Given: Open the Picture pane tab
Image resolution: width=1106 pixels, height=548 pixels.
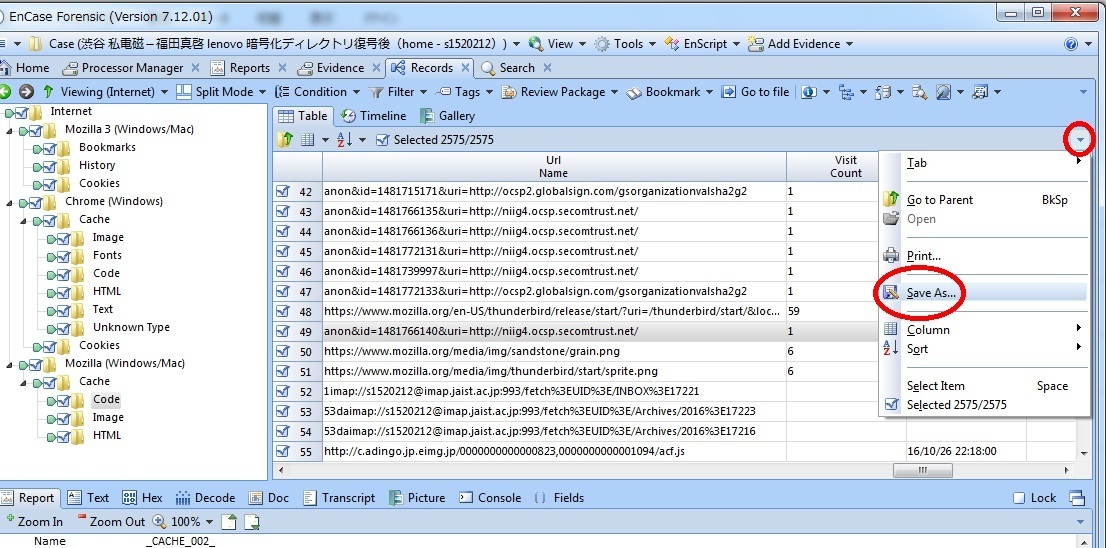Looking at the screenshot, I should pos(417,498).
